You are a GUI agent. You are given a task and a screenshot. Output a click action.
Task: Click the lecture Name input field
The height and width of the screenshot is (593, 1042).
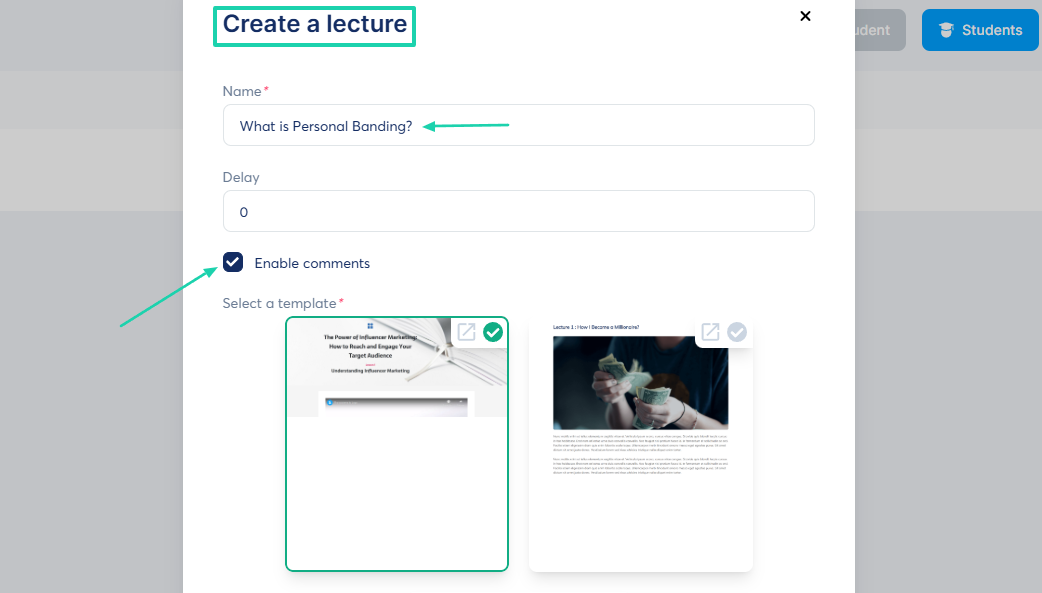(518, 125)
